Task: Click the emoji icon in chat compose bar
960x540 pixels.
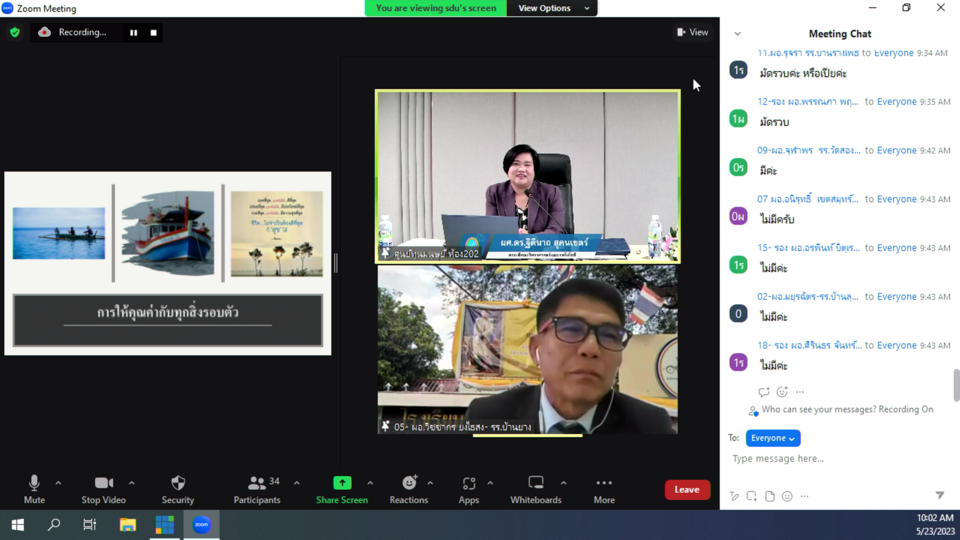Action: click(x=787, y=496)
